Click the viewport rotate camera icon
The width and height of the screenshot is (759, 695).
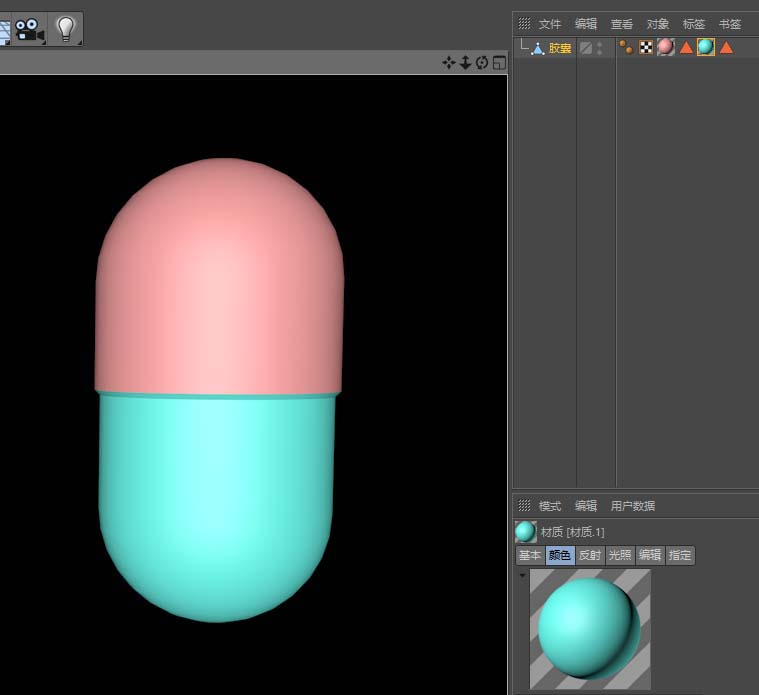[482, 63]
